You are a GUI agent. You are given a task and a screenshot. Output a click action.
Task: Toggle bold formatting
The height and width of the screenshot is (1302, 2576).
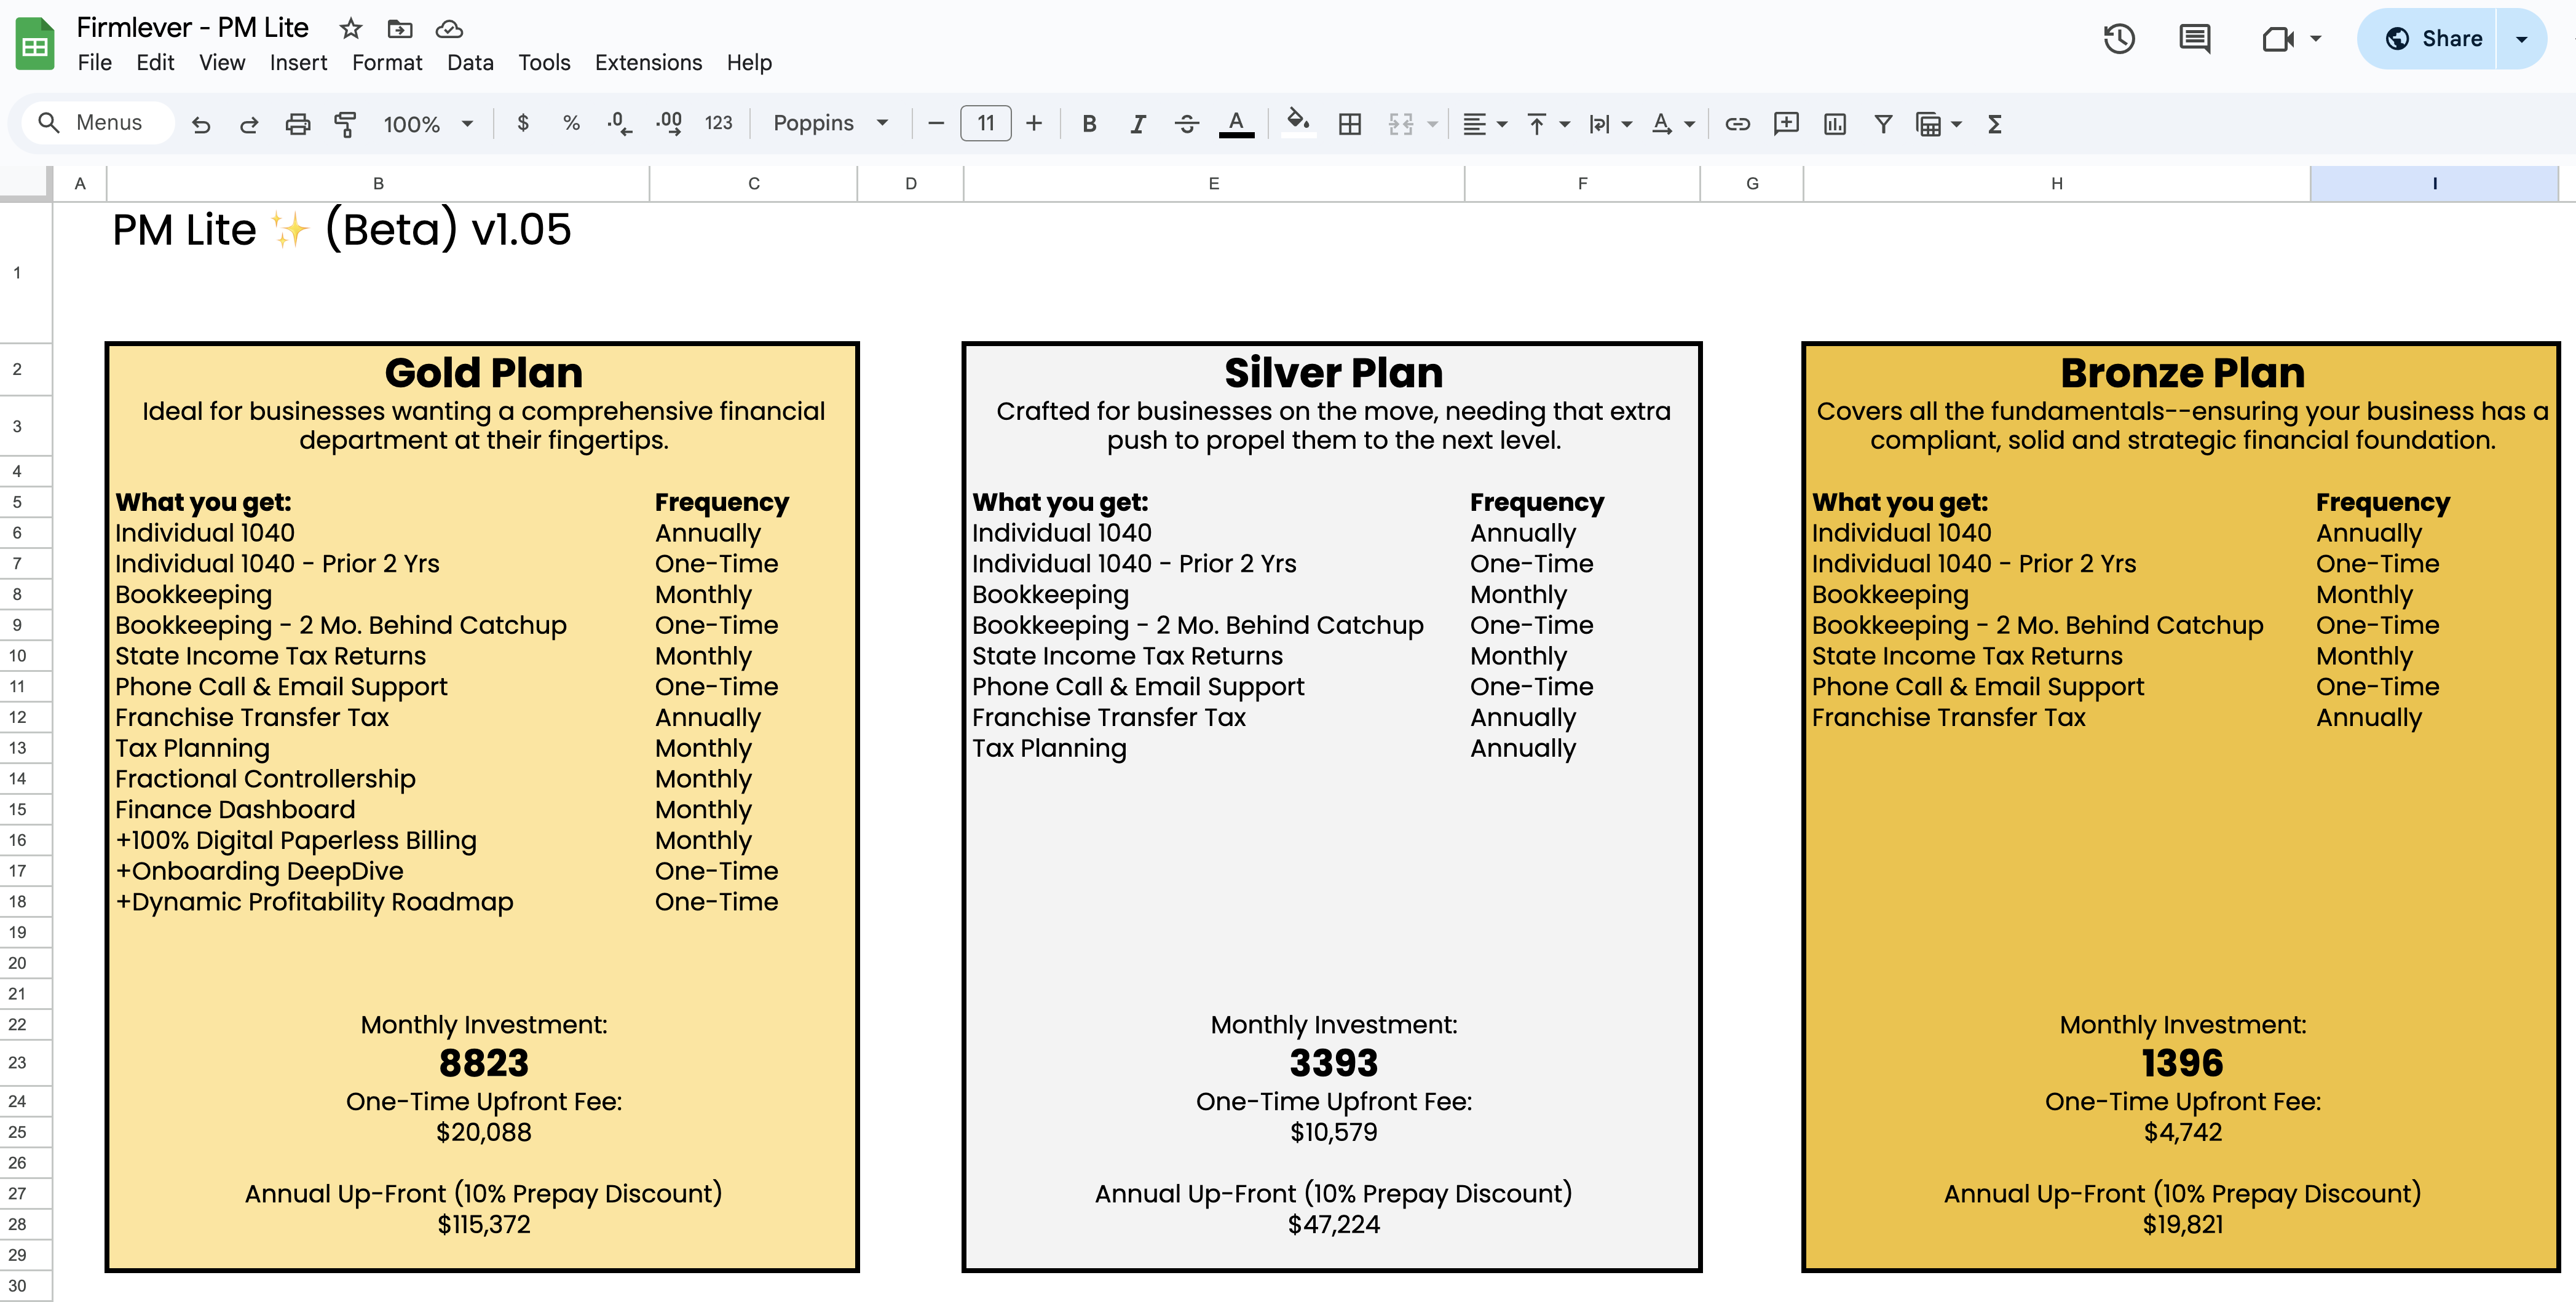point(1089,124)
